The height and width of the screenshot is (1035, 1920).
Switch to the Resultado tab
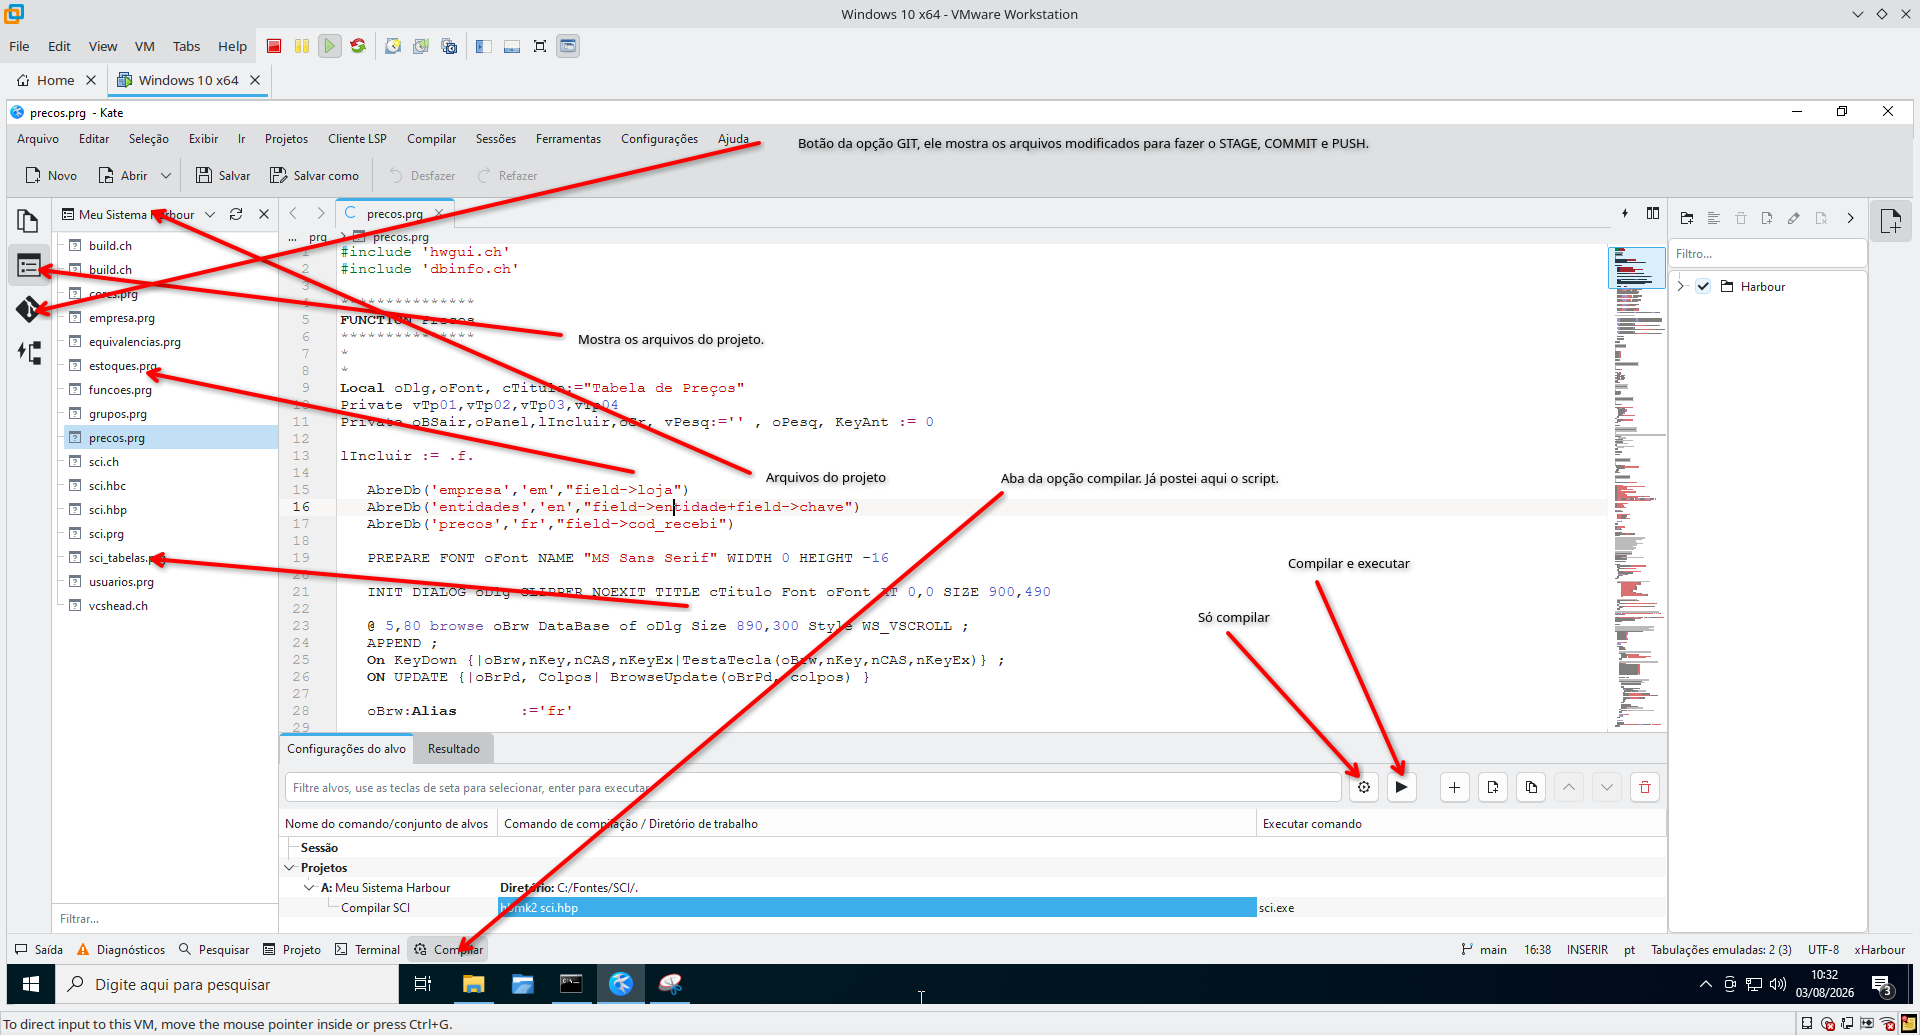(454, 749)
